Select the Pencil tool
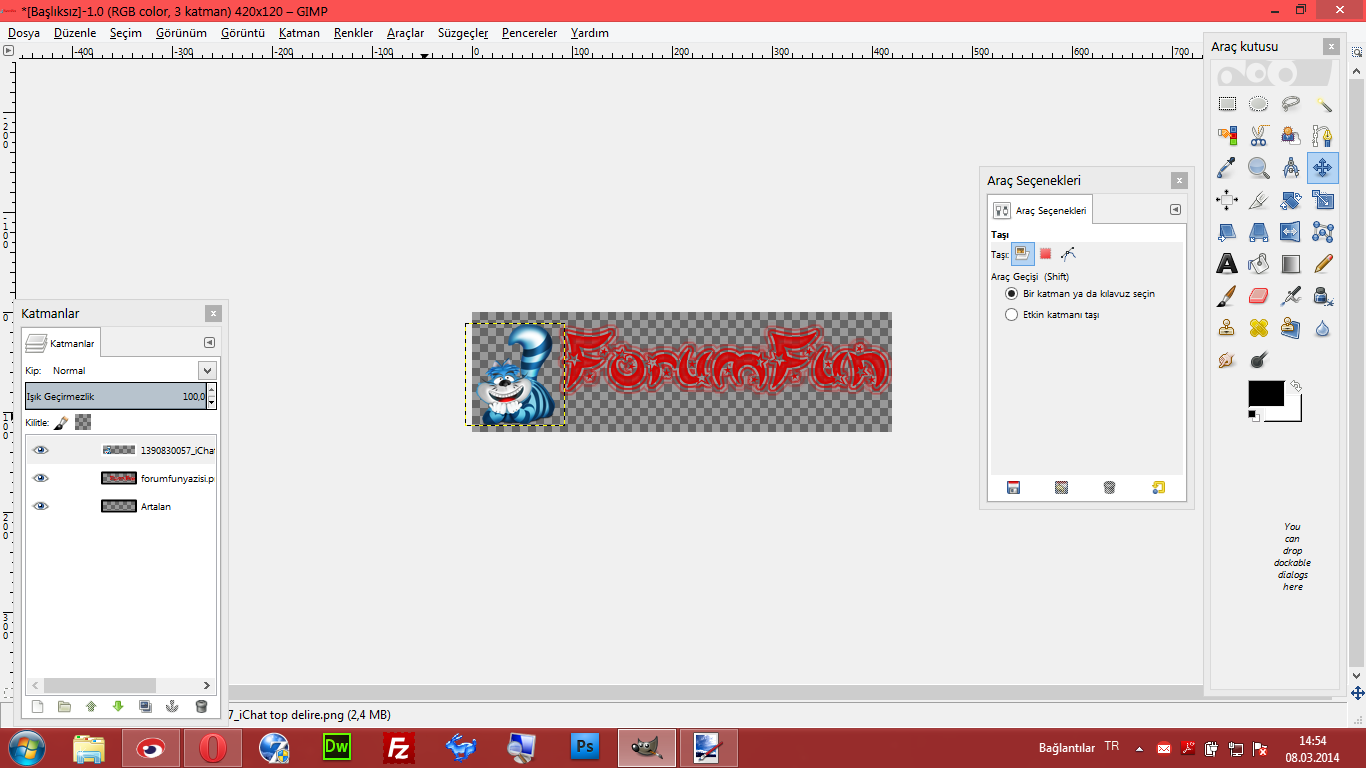Viewport: 1366px width, 768px height. (x=1323, y=263)
